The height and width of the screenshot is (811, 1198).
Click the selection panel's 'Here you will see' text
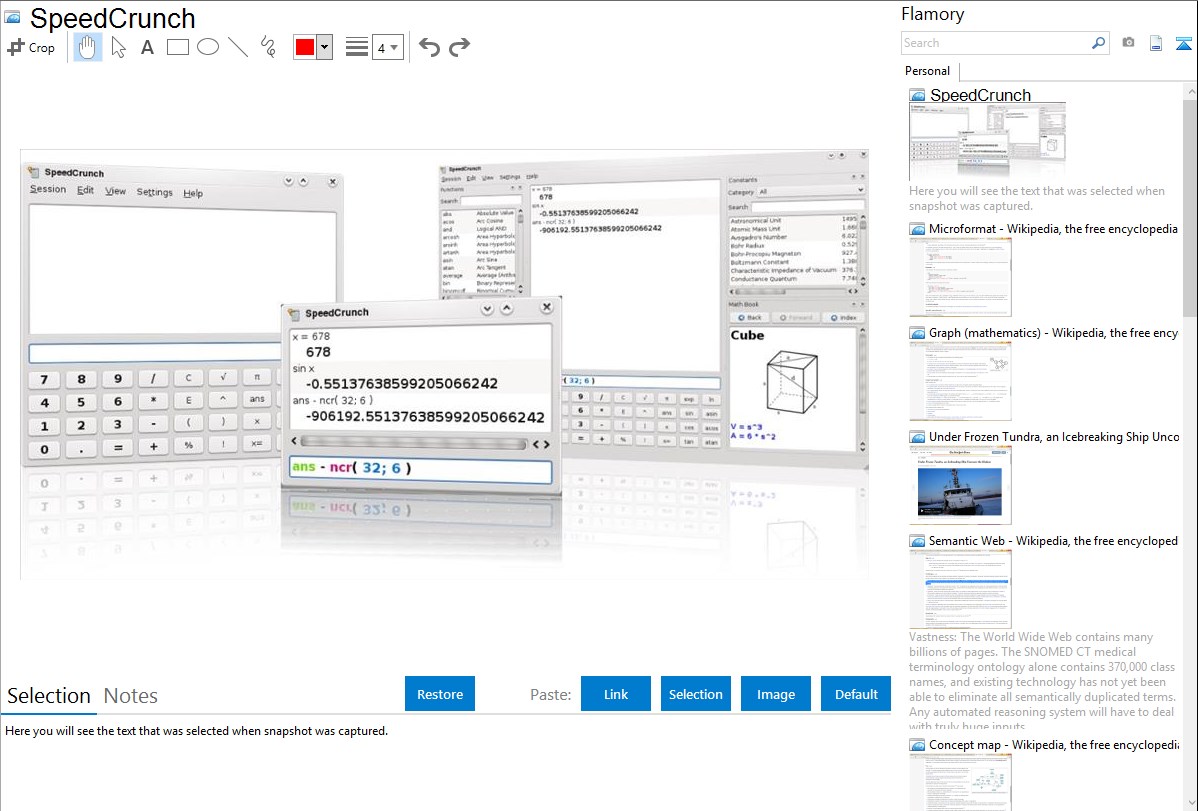(196, 731)
